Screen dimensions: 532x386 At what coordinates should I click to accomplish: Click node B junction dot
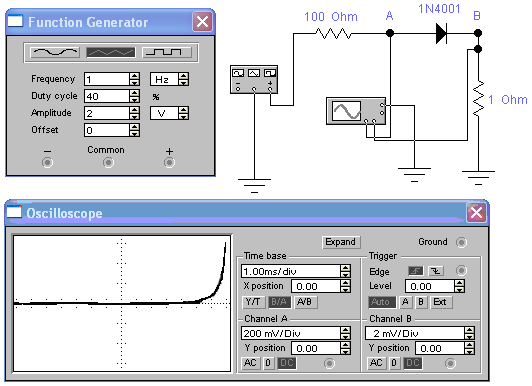tap(478, 33)
